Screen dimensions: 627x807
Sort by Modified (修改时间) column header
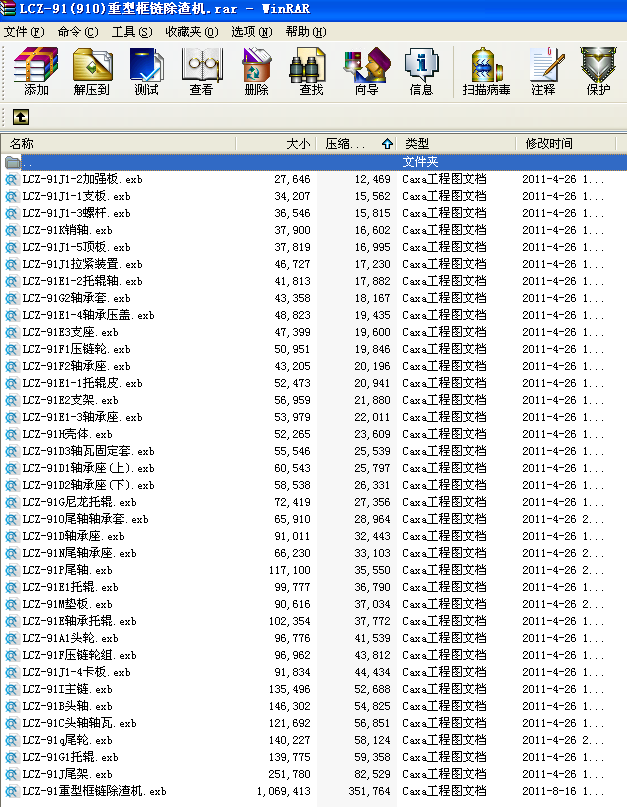click(566, 144)
